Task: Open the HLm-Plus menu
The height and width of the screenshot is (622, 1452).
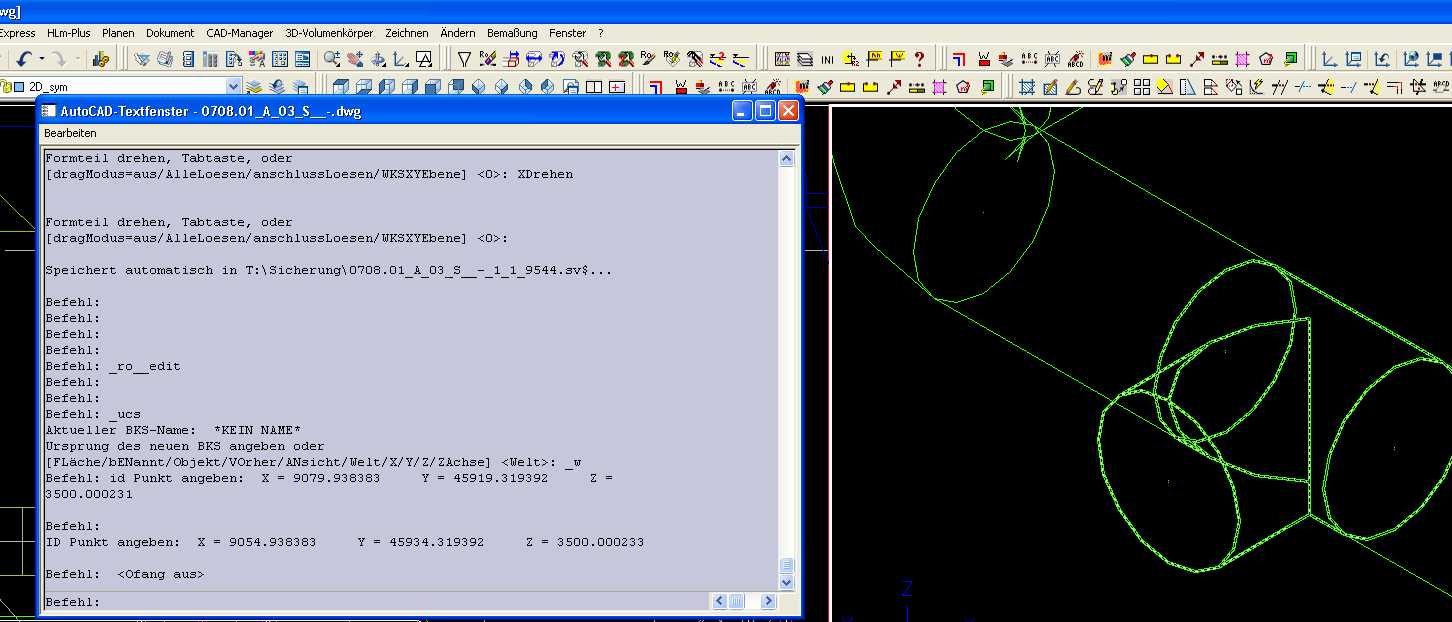Action: click(69, 33)
